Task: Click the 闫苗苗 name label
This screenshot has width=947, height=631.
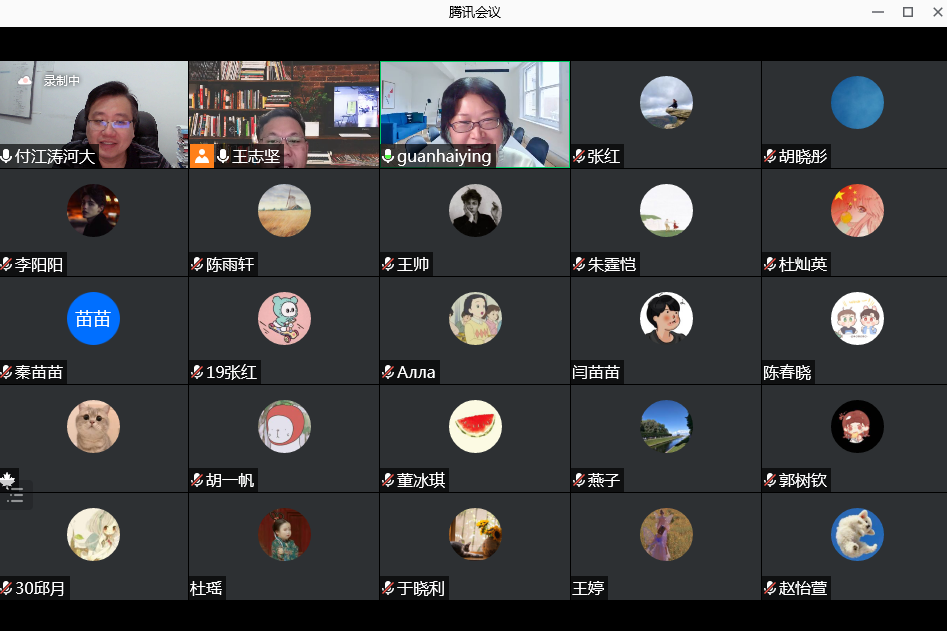Action: tap(596, 372)
